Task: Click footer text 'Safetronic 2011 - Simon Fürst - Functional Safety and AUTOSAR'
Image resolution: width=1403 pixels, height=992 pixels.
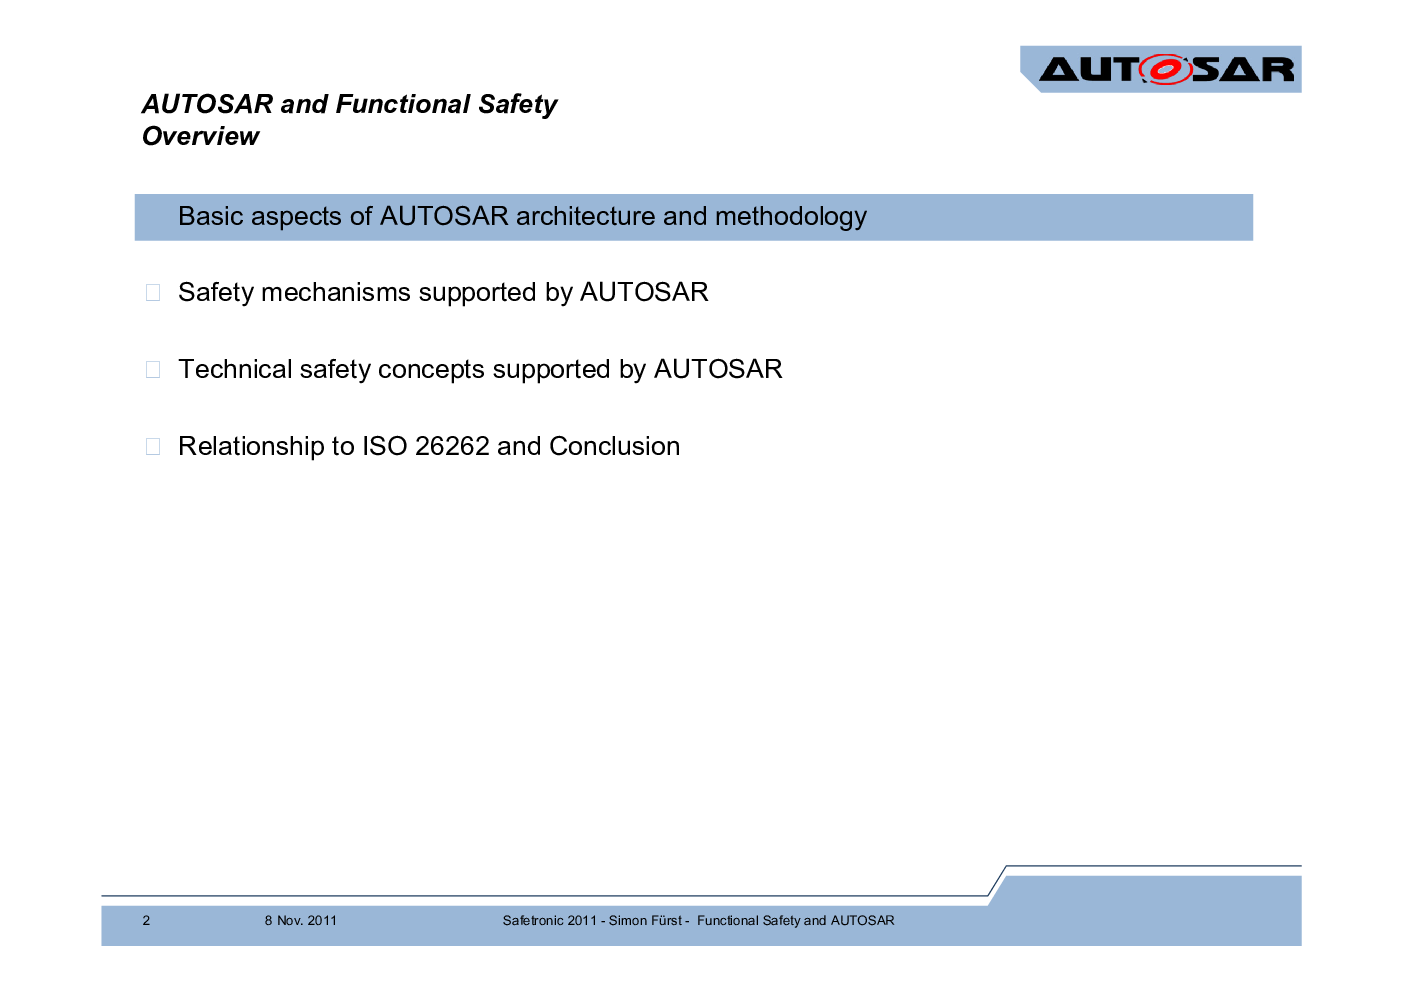Action: [x=698, y=920]
